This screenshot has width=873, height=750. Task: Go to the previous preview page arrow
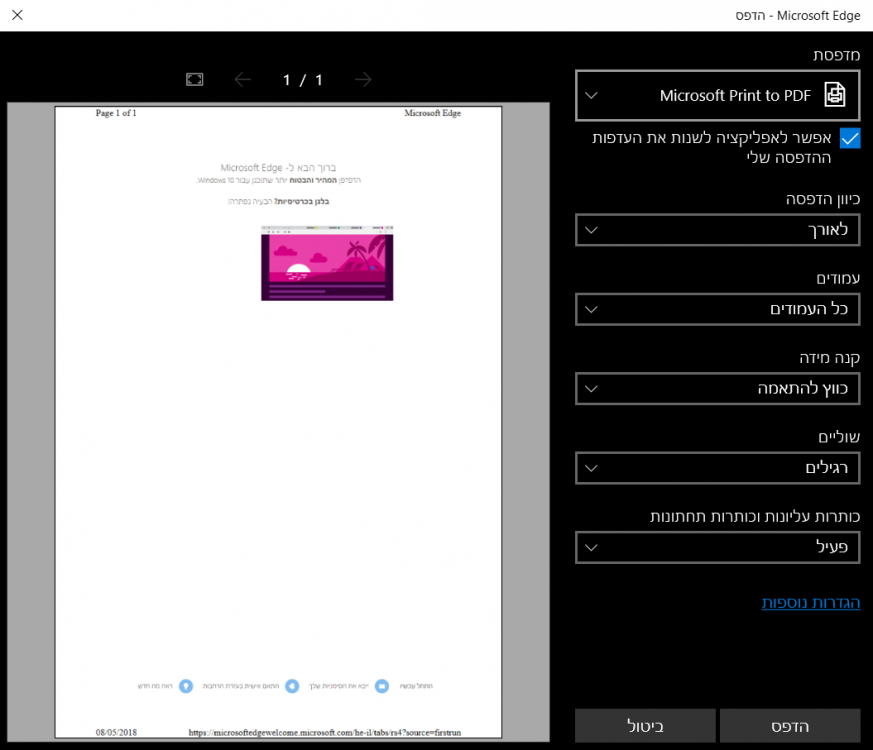tap(243, 80)
